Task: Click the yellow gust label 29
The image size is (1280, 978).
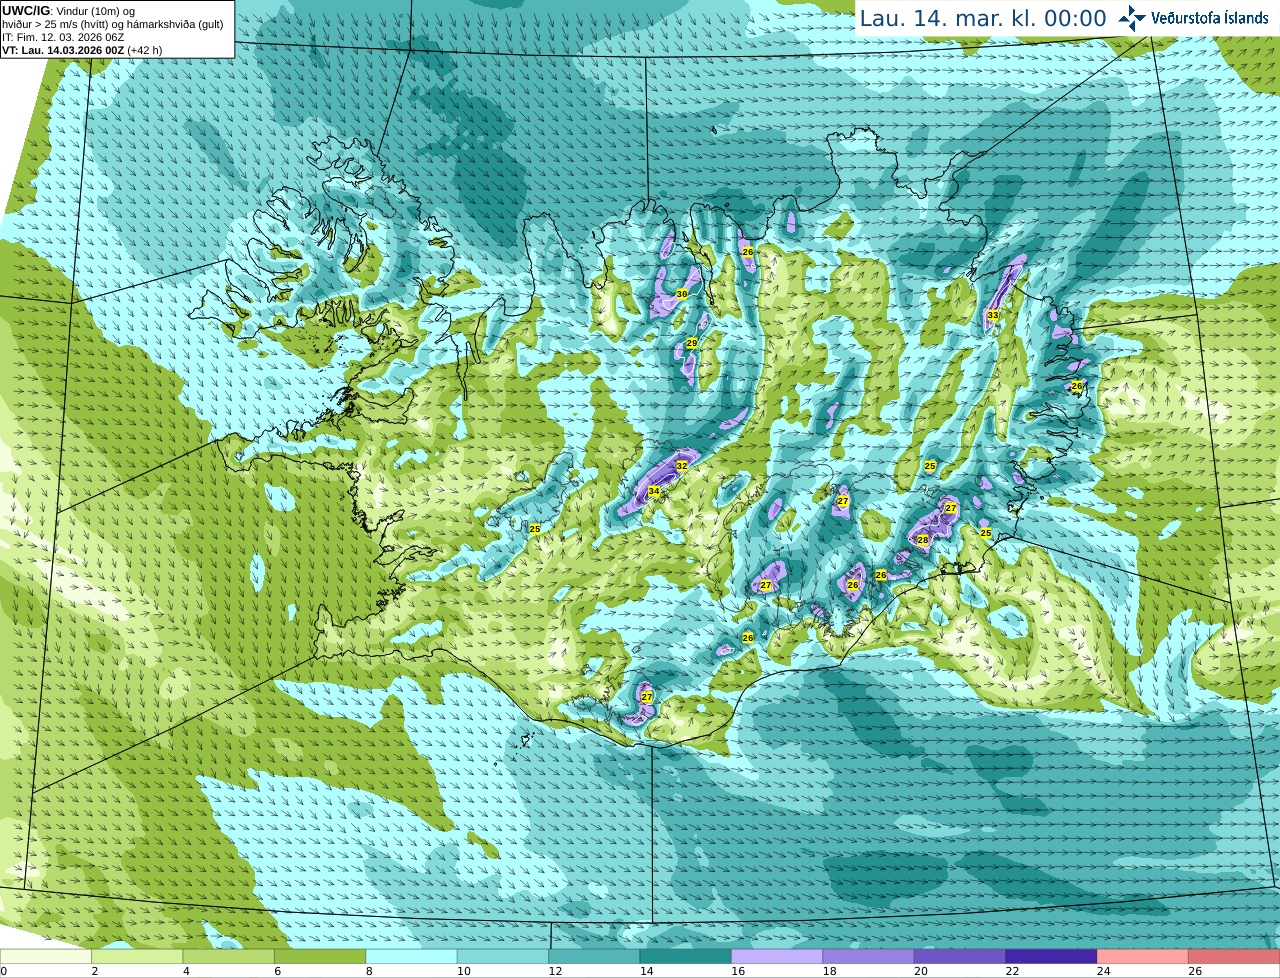Action: (x=691, y=343)
